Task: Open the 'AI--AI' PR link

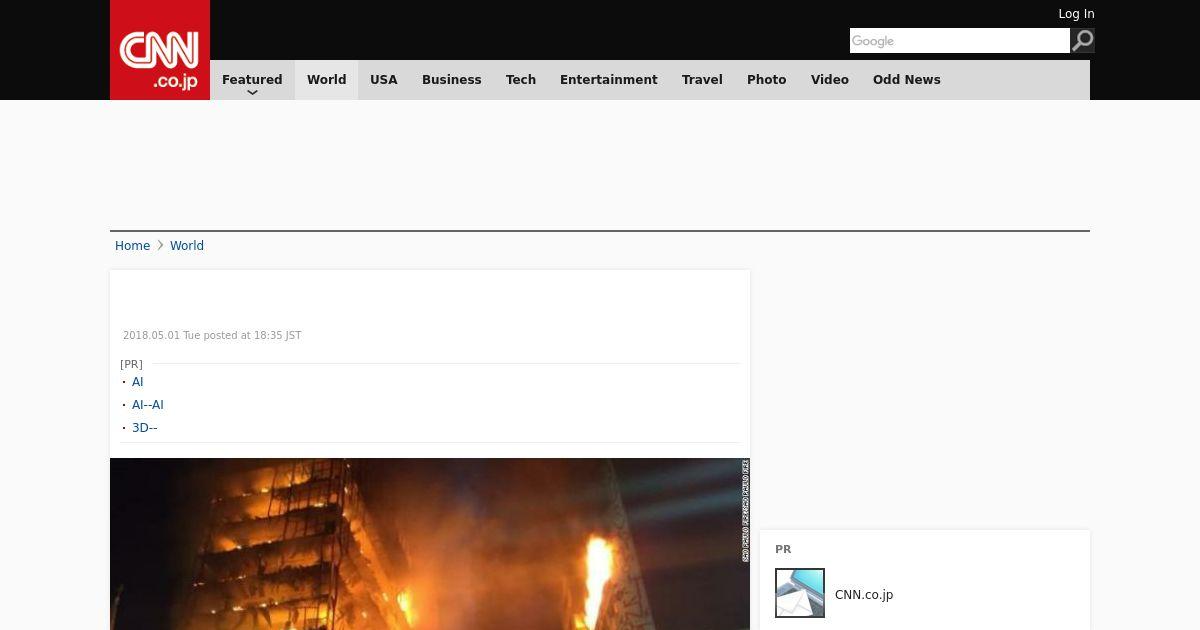Action: click(148, 405)
